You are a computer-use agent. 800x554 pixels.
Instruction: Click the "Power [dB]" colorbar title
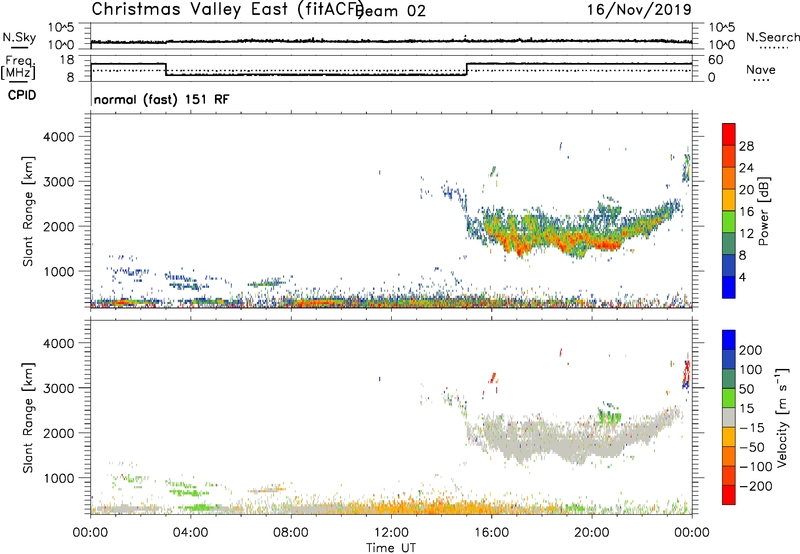[763, 211]
